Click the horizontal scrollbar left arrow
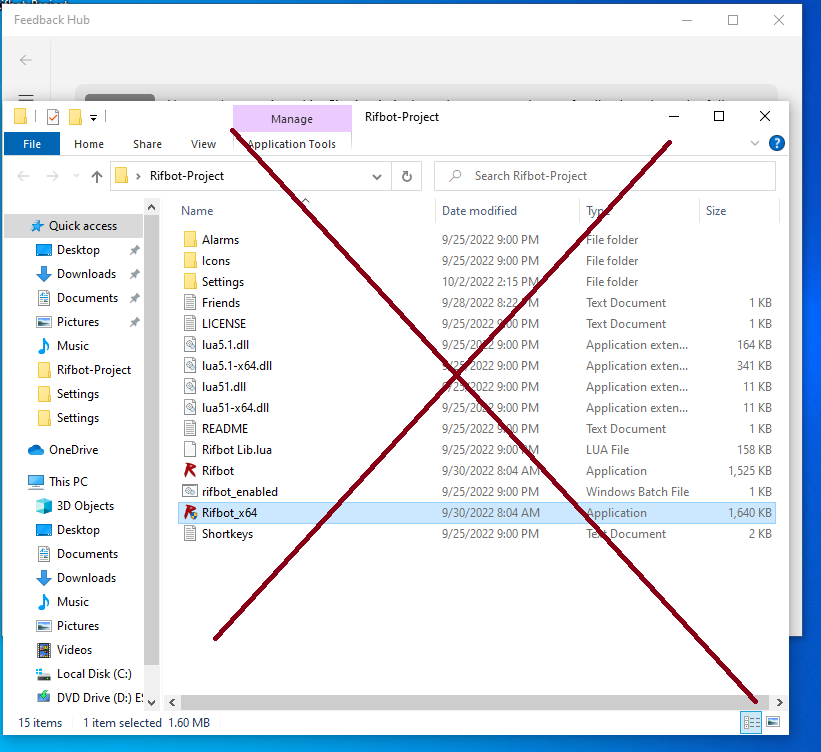Viewport: 821px width, 752px height. pyautogui.click(x=172, y=703)
